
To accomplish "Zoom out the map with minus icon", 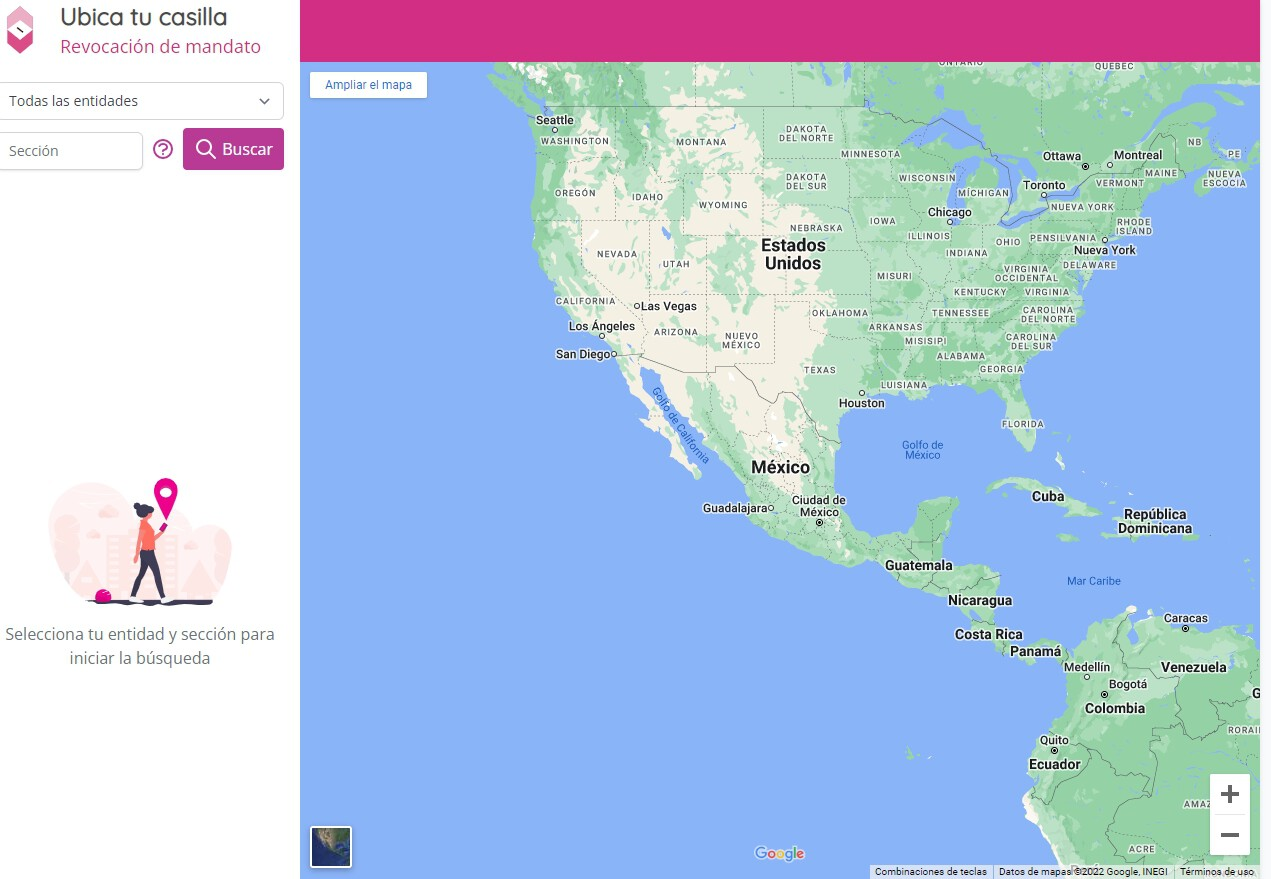I will (1230, 835).
